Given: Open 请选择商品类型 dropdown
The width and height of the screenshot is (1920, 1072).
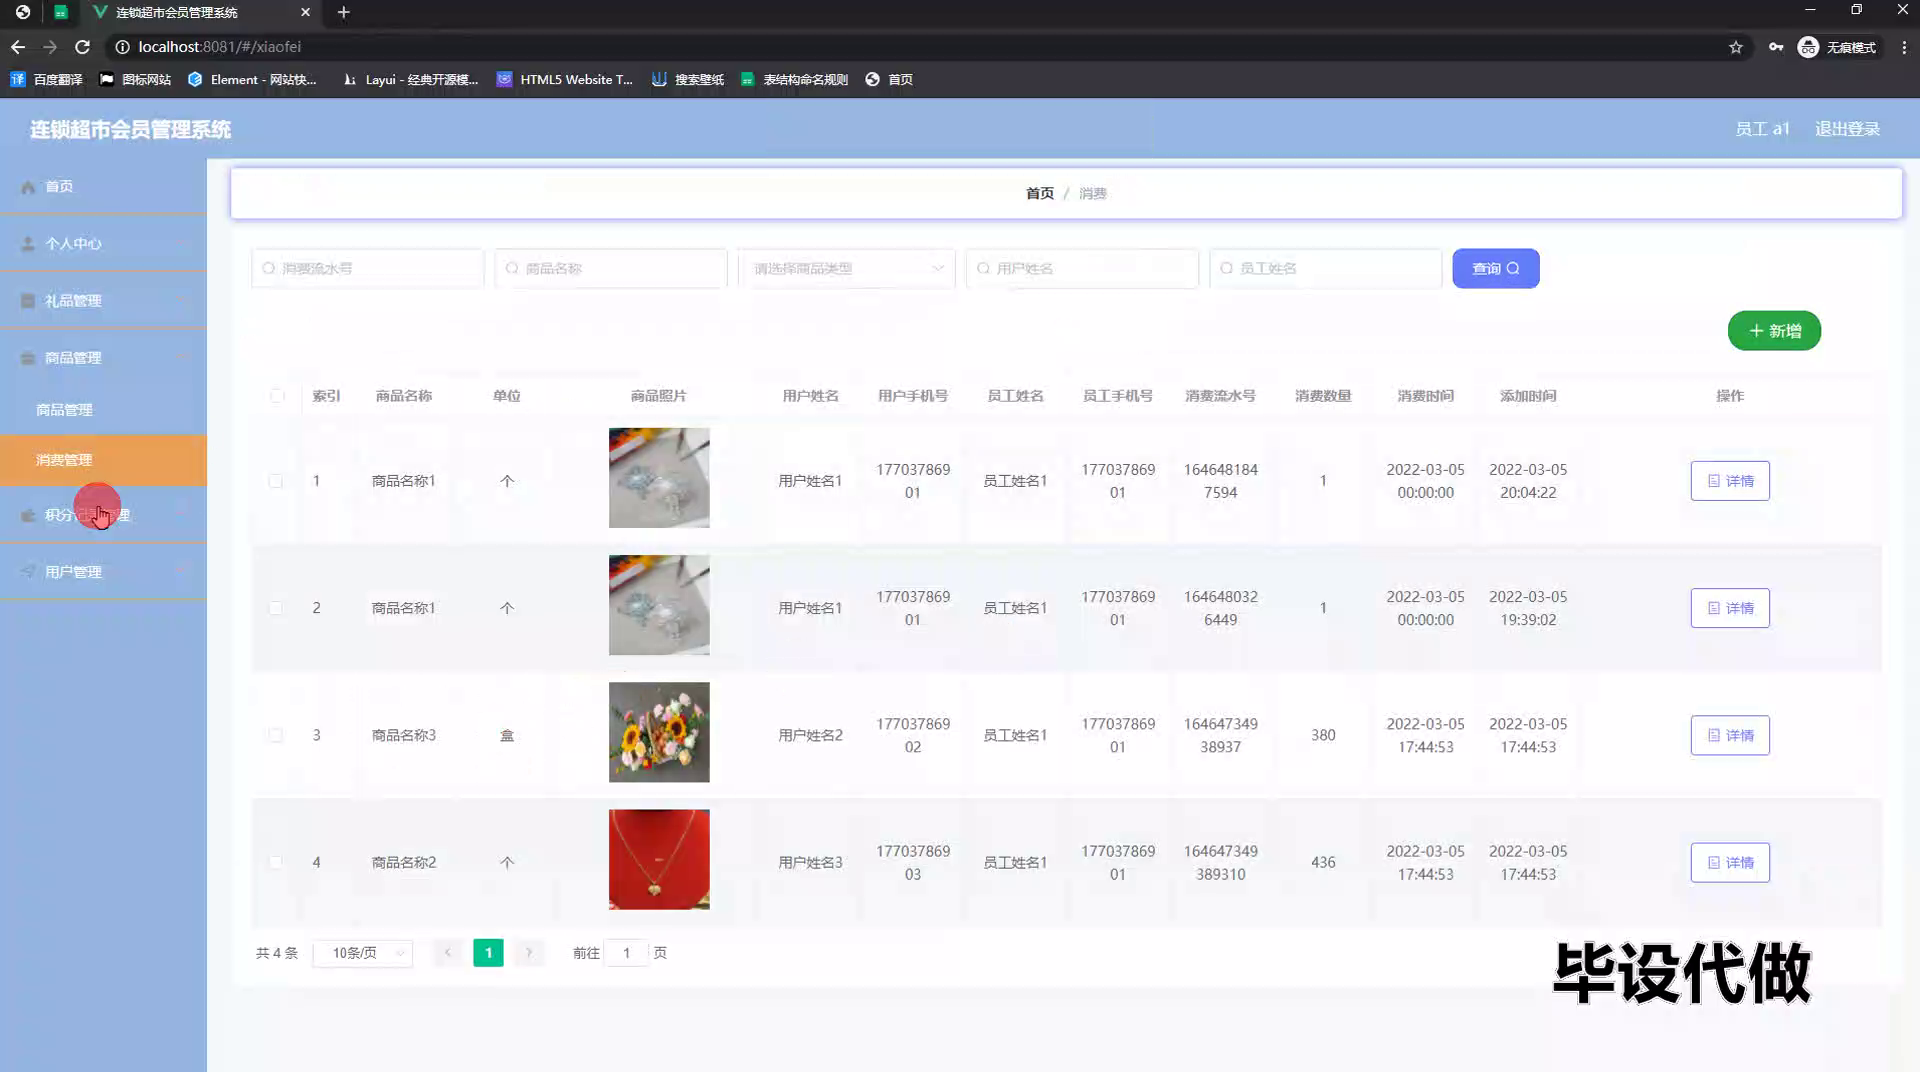Looking at the screenshot, I should click(846, 268).
